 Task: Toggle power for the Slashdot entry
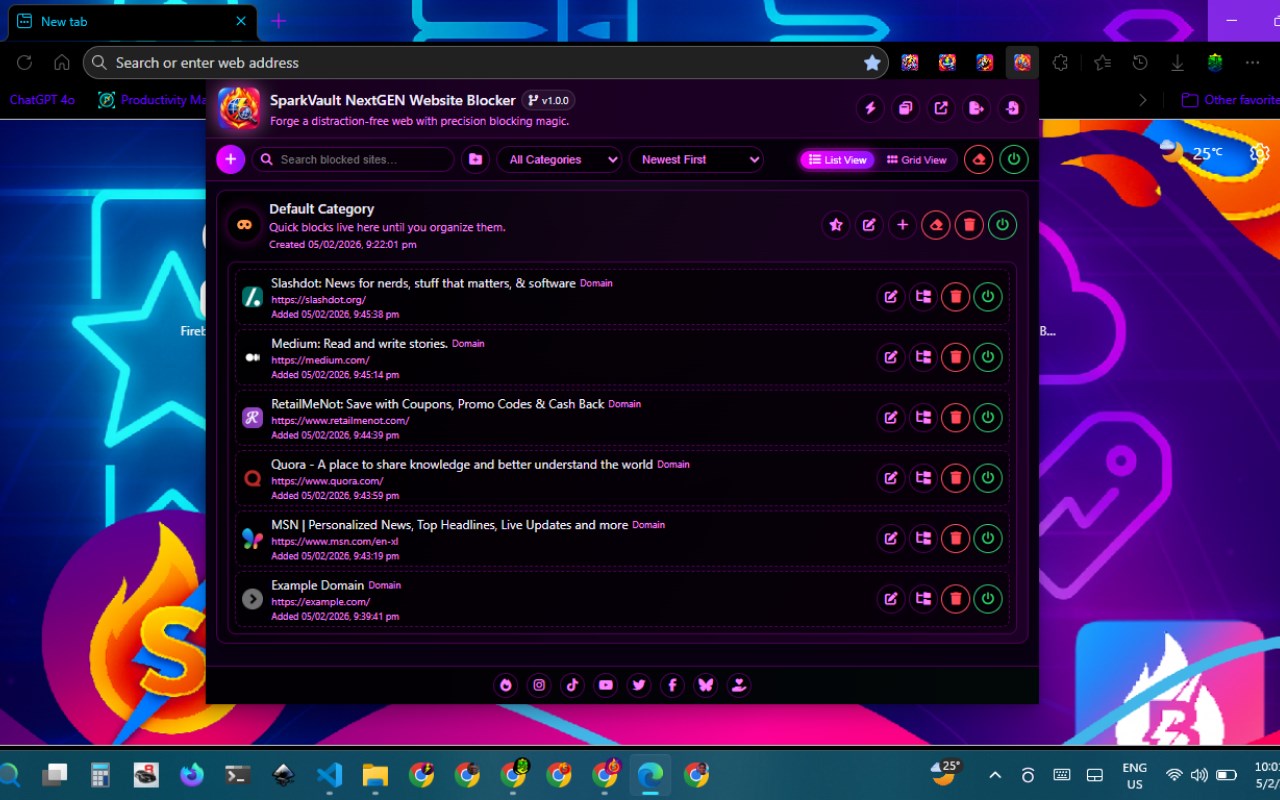pyautogui.click(x=988, y=297)
